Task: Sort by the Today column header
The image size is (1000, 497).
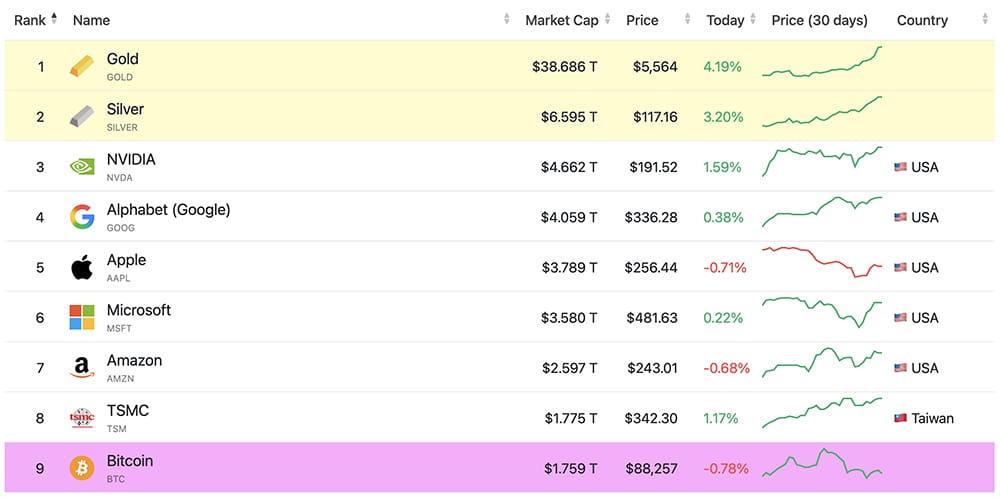Action: click(725, 20)
